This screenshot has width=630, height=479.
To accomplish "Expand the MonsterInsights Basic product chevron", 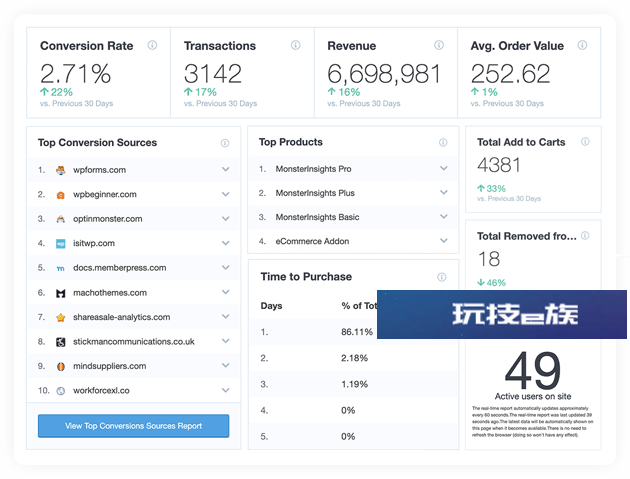I will pos(444,216).
